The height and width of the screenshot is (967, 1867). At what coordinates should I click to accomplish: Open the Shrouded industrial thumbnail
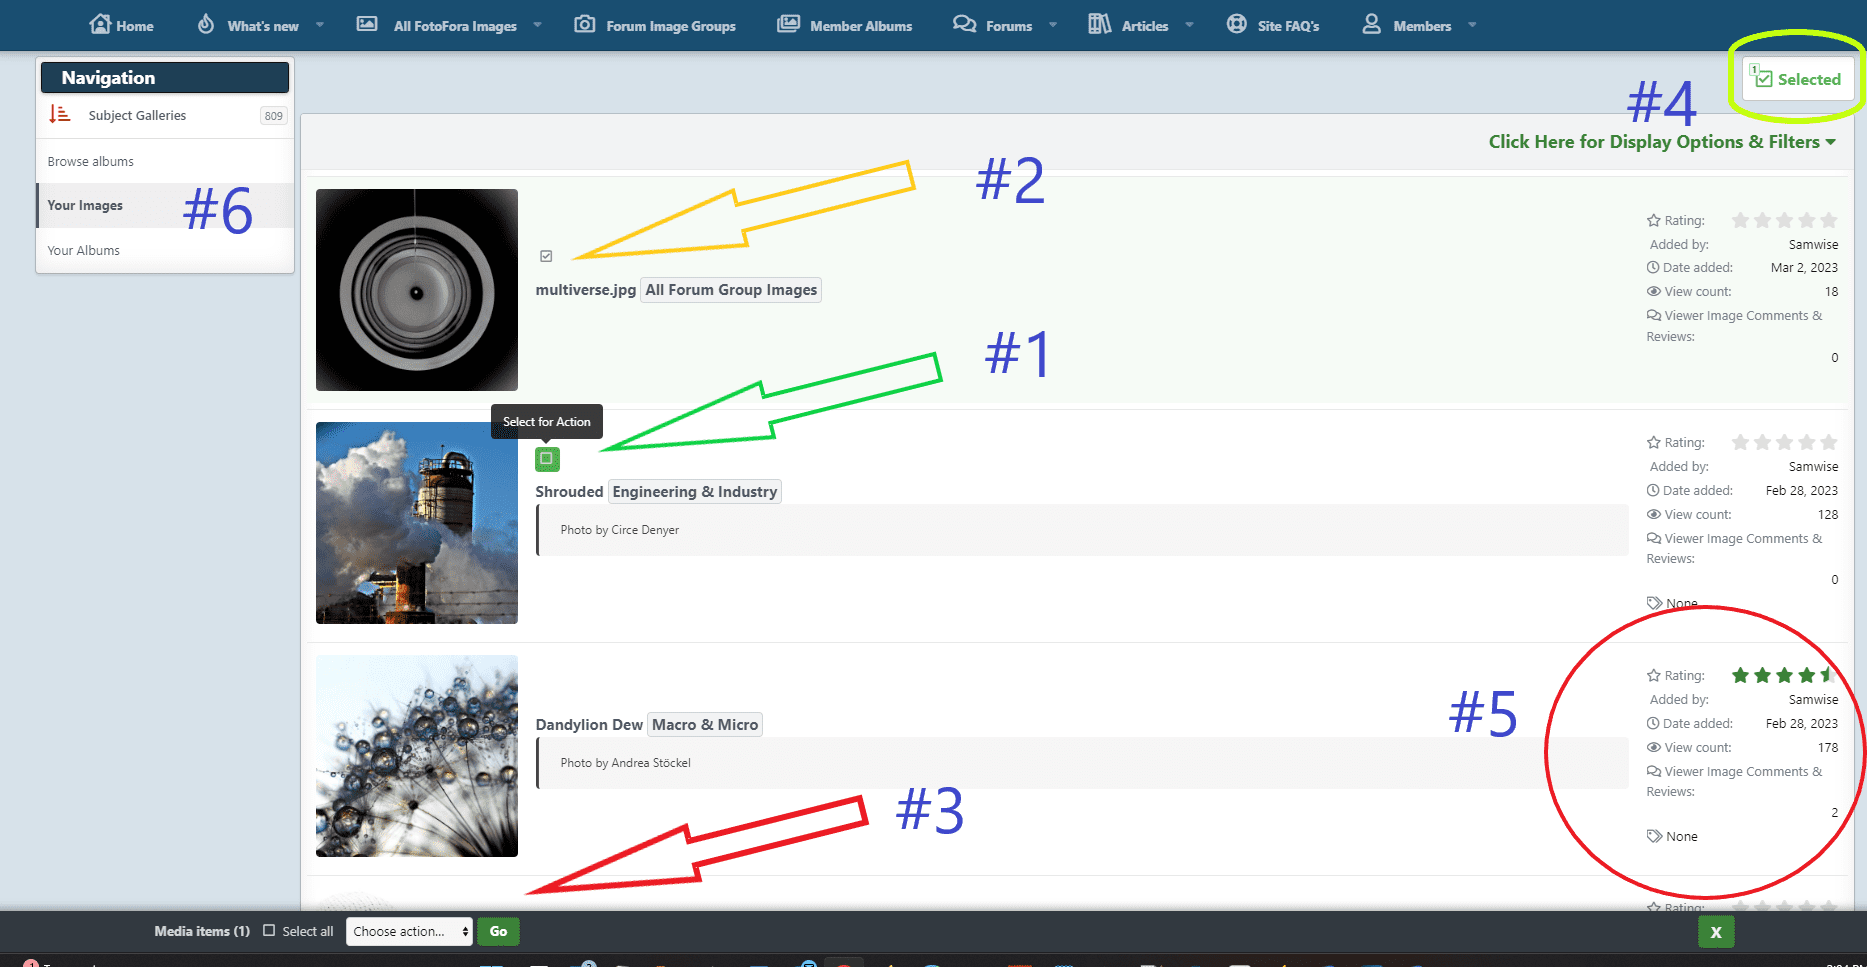[x=417, y=523]
